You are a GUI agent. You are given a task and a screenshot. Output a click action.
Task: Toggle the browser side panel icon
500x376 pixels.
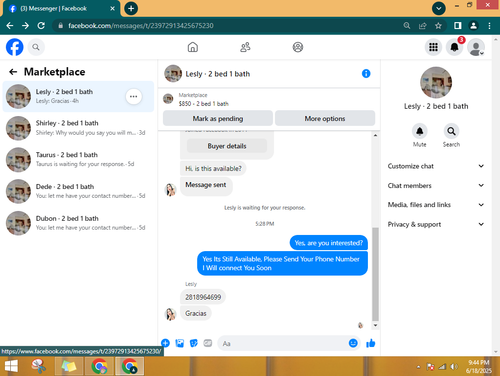pos(457,26)
